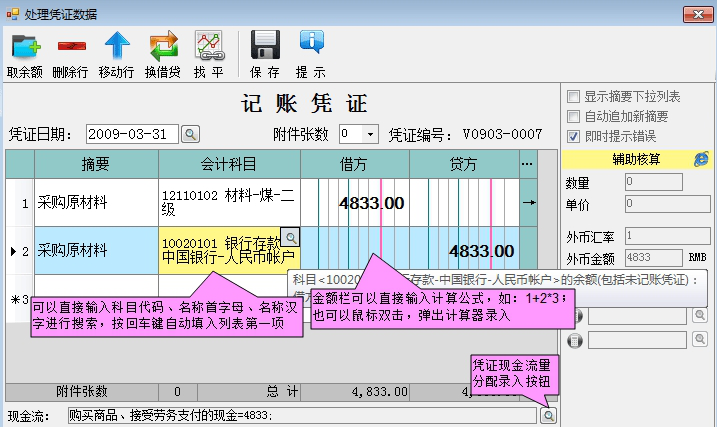
Task: Open the 提示 info icon
Action: (x=311, y=42)
